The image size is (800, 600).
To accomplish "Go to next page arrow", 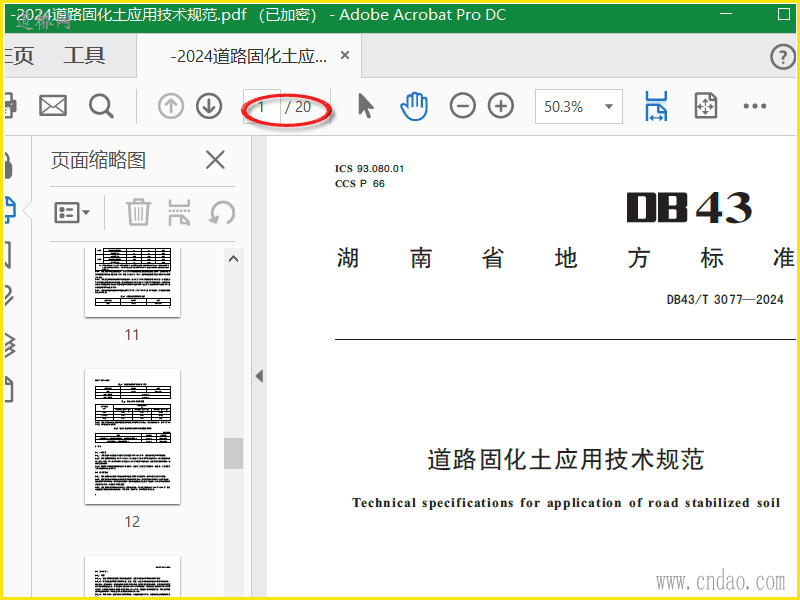I will (209, 106).
